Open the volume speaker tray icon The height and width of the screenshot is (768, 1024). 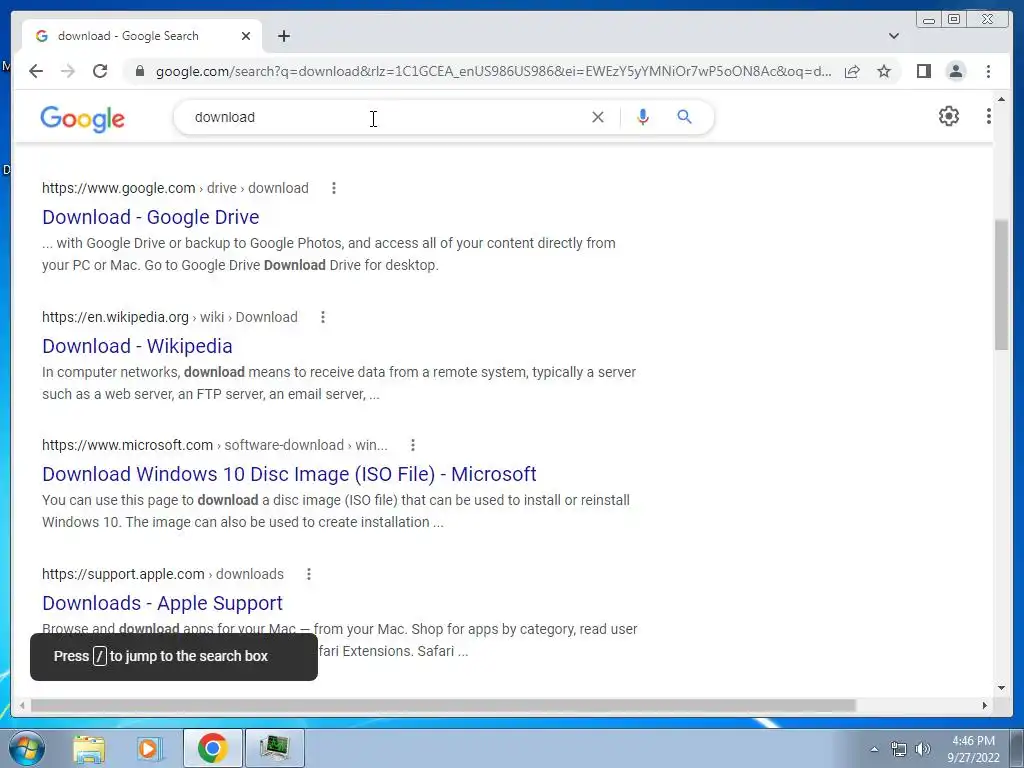coord(923,749)
